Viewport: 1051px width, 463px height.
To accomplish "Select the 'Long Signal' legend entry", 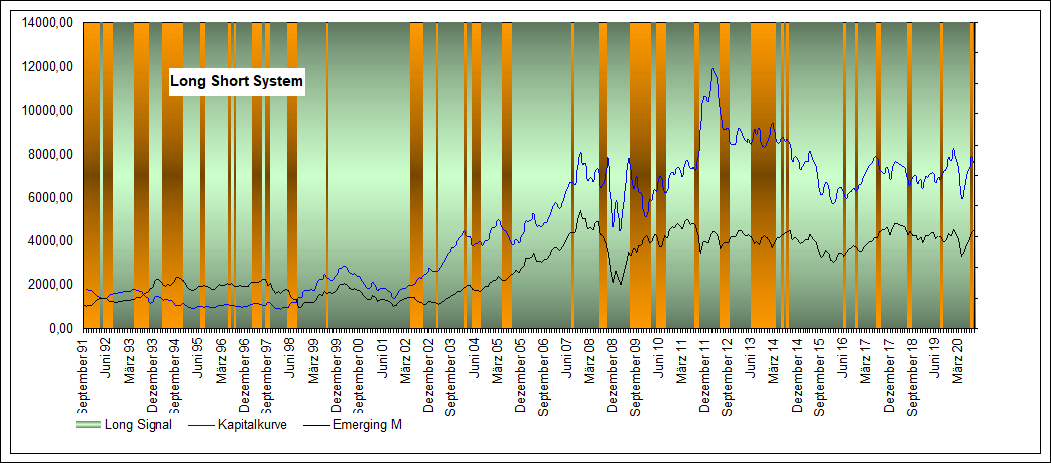I will click(124, 425).
